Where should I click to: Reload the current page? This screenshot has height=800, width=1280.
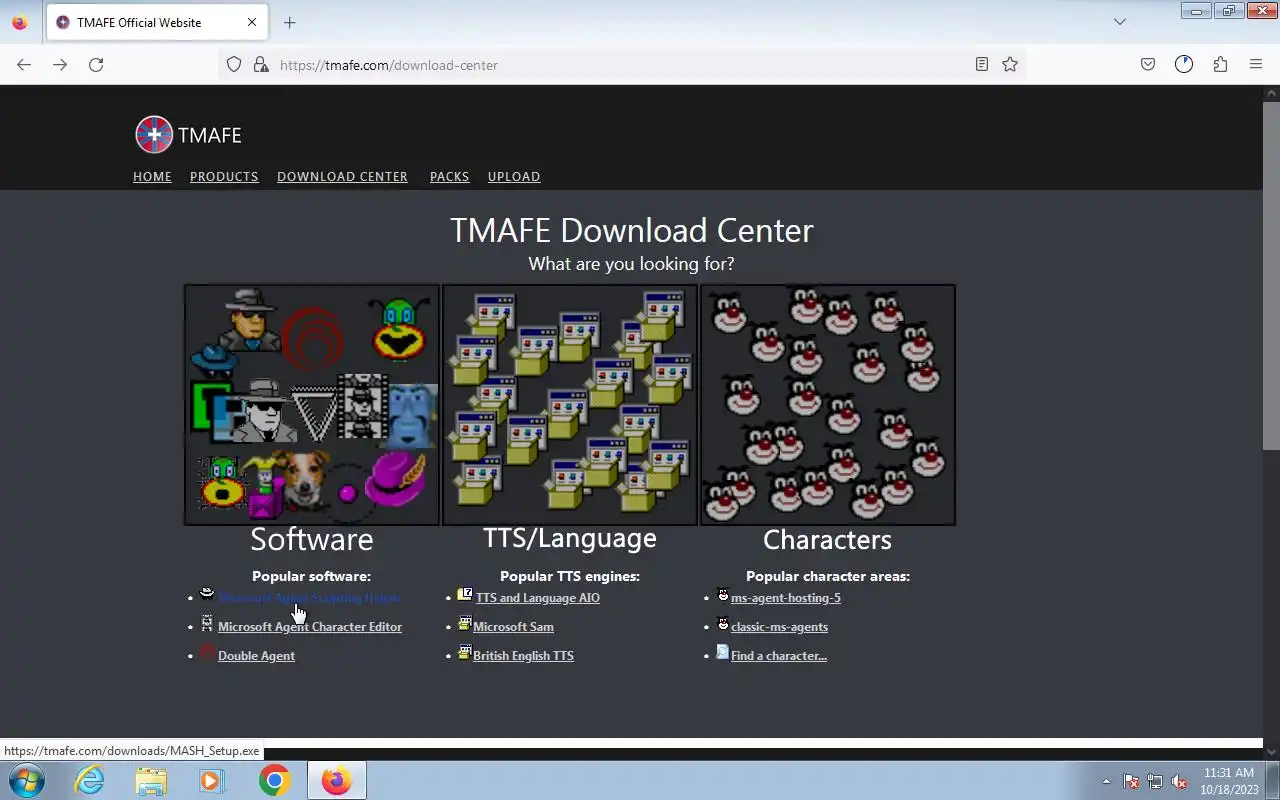point(96,65)
